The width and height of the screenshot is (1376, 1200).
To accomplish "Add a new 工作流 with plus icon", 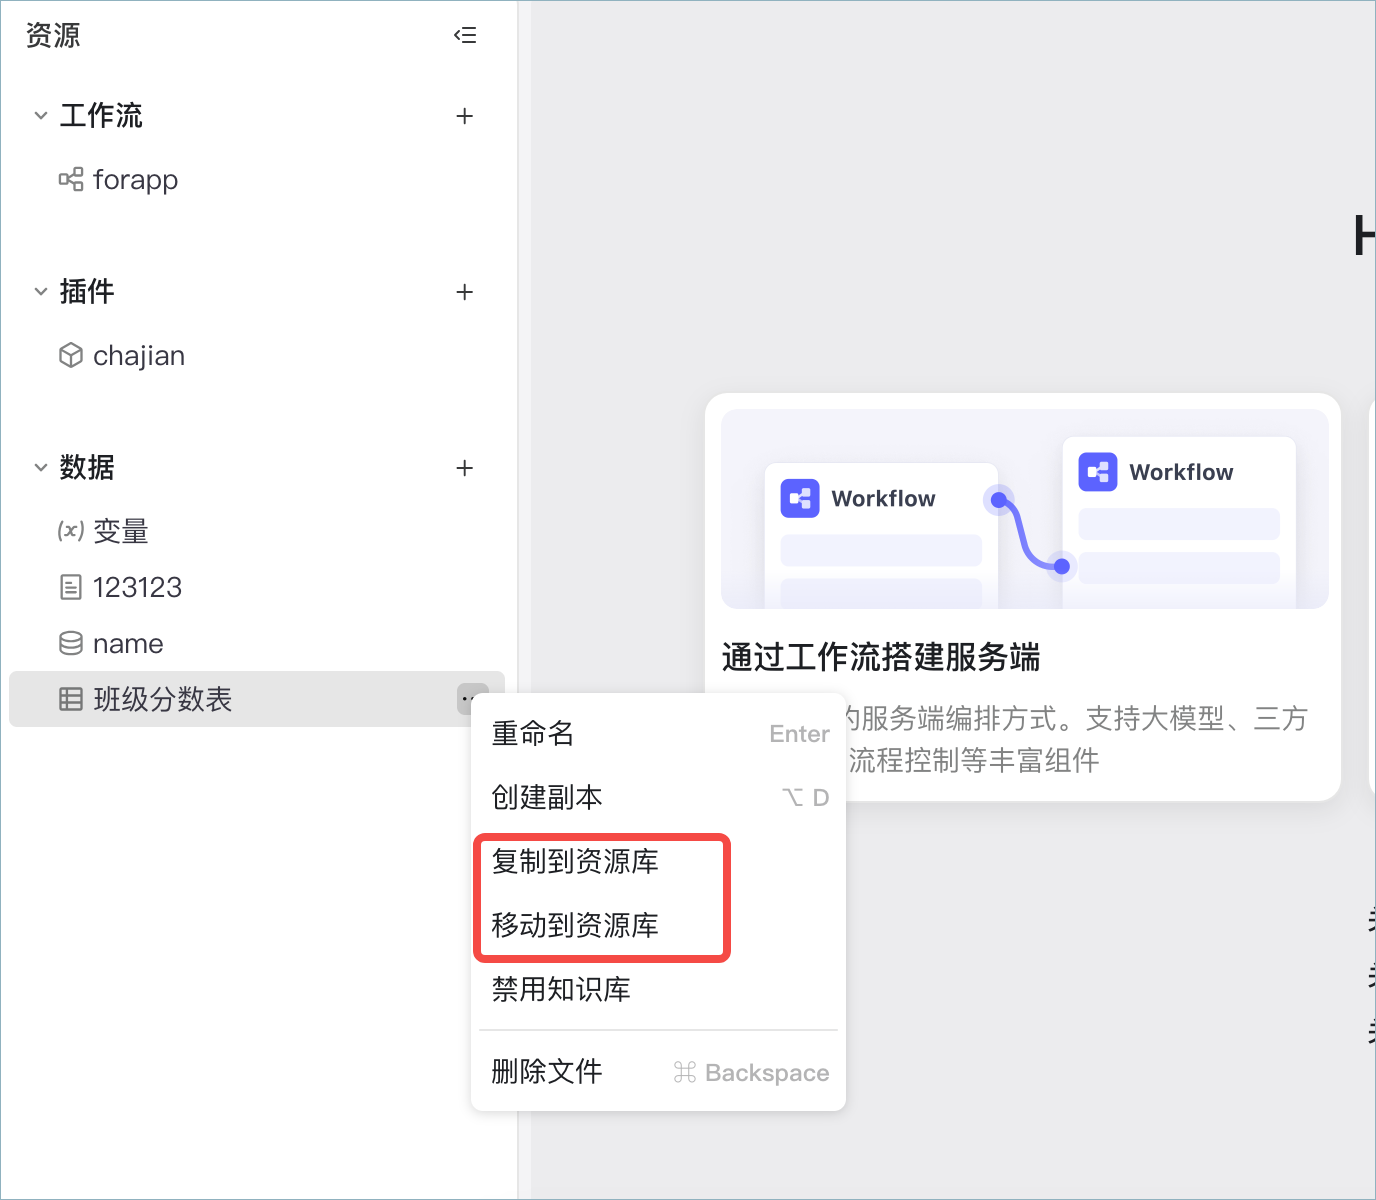I will coord(464,116).
